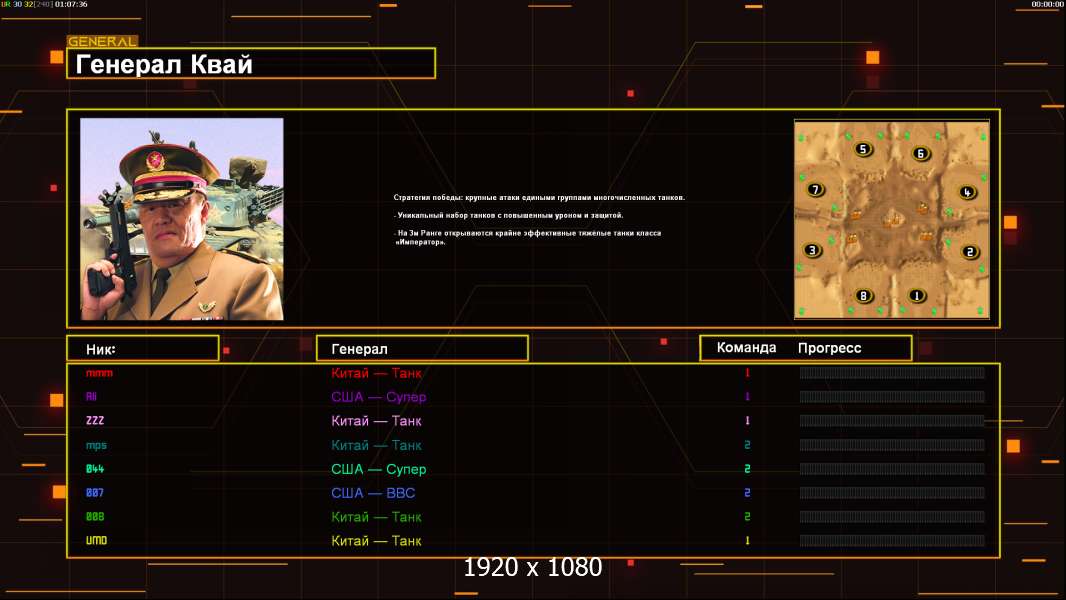Click the 'Команда' header label
Viewport: 1066px width, 600px height.
746,348
